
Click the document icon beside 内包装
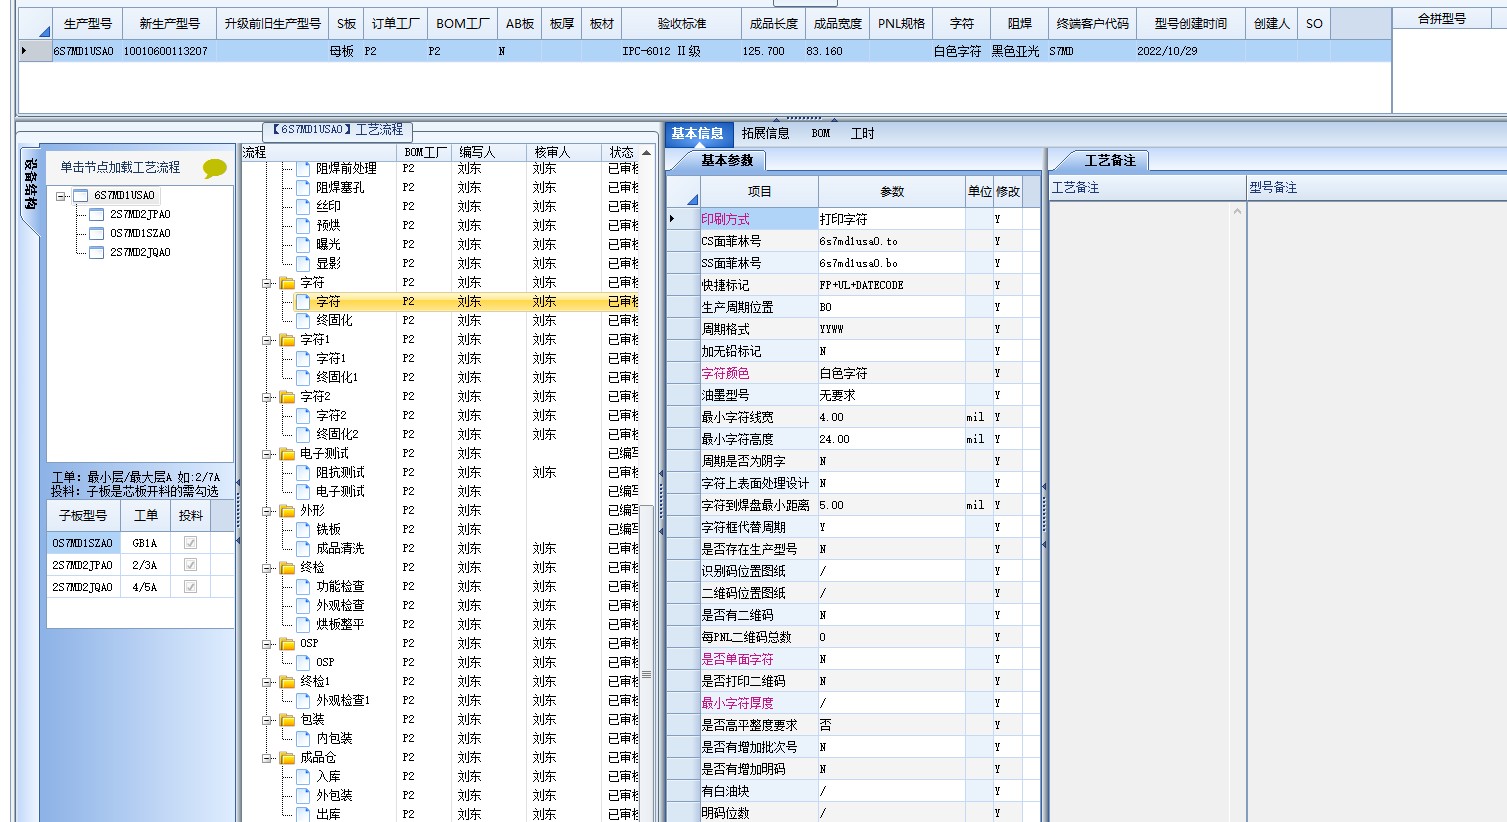[x=303, y=738]
